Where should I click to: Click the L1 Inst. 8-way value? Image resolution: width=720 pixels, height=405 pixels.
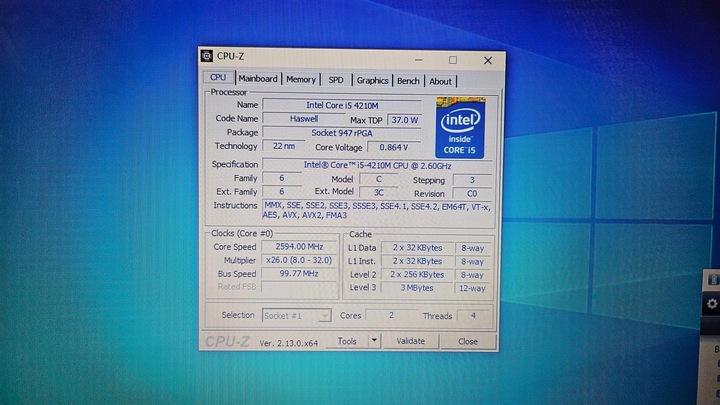coord(472,261)
